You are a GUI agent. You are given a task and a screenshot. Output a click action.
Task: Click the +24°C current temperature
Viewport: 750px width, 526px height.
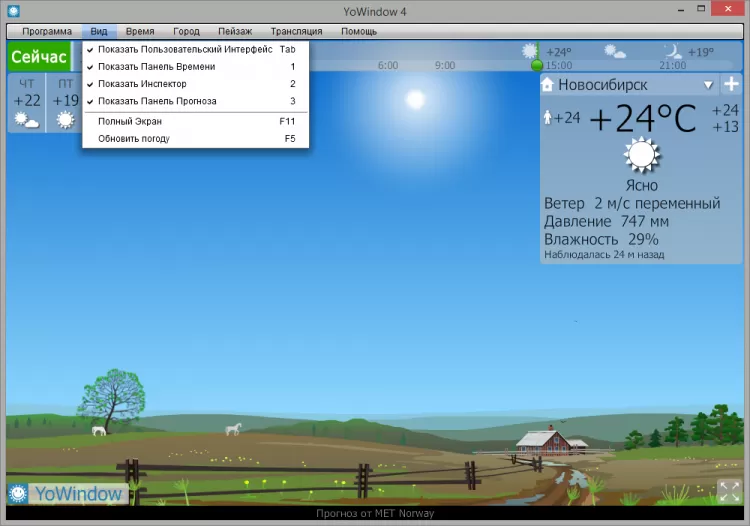pyautogui.click(x=643, y=119)
